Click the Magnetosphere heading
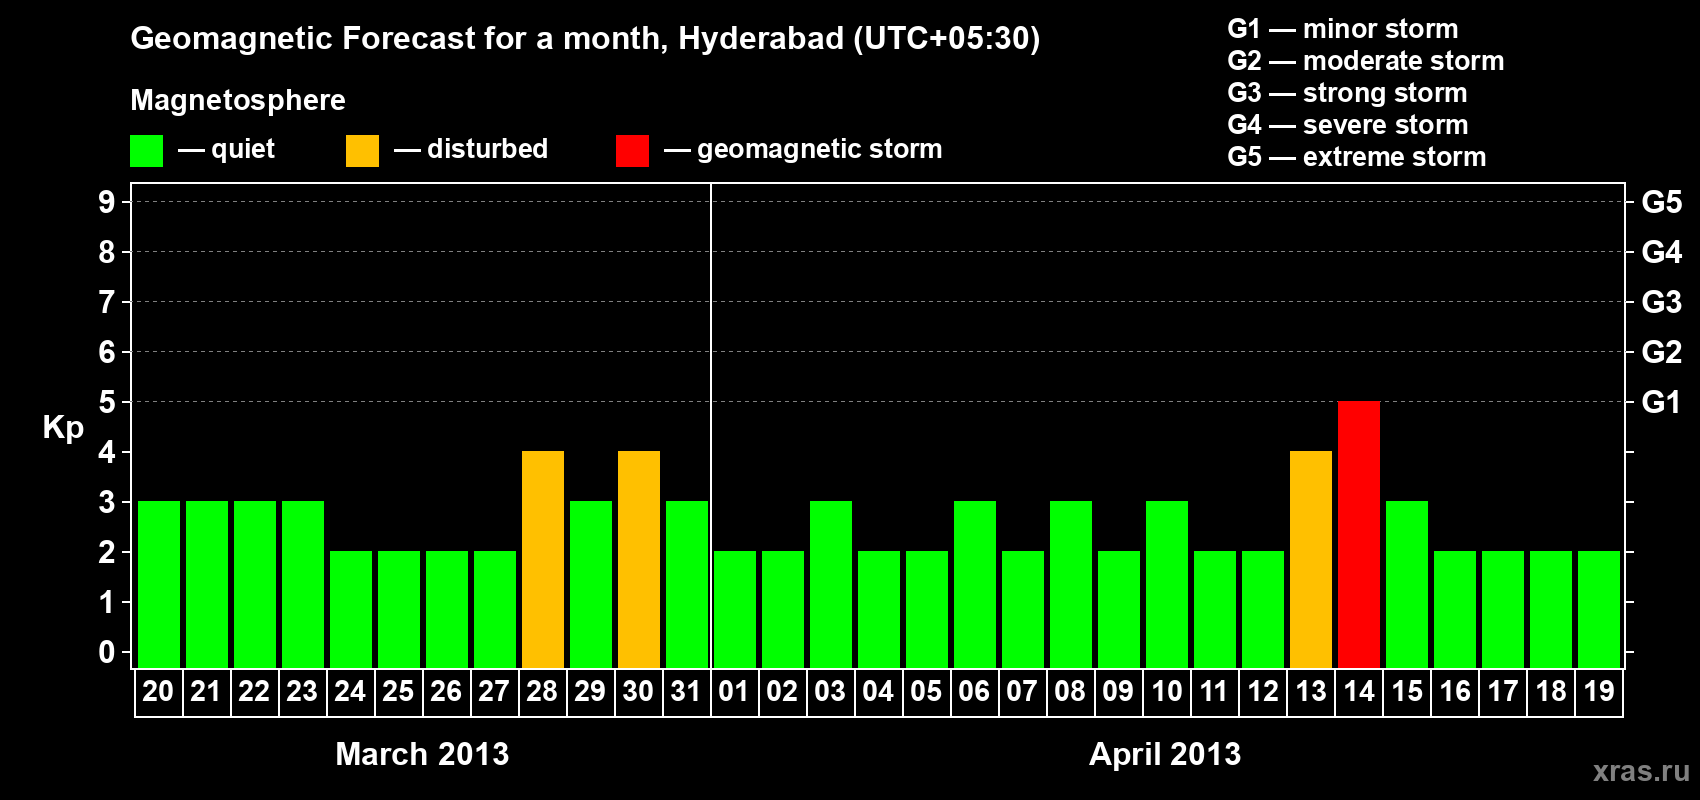This screenshot has width=1700, height=800. tap(238, 101)
